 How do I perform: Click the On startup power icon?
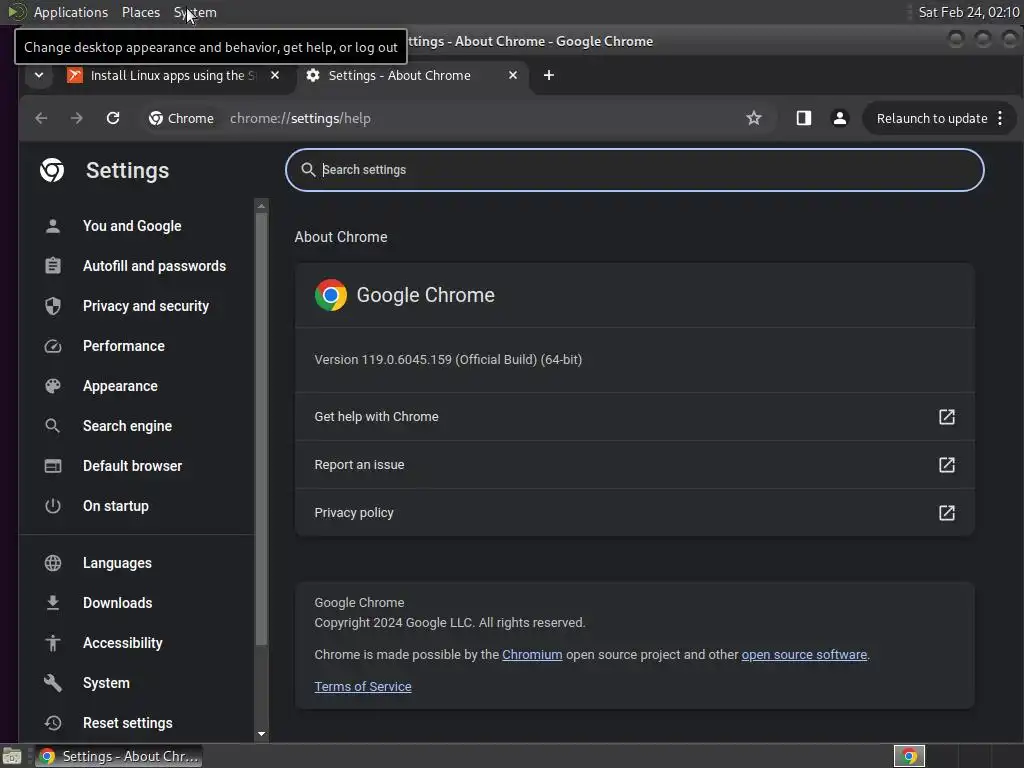click(x=53, y=506)
